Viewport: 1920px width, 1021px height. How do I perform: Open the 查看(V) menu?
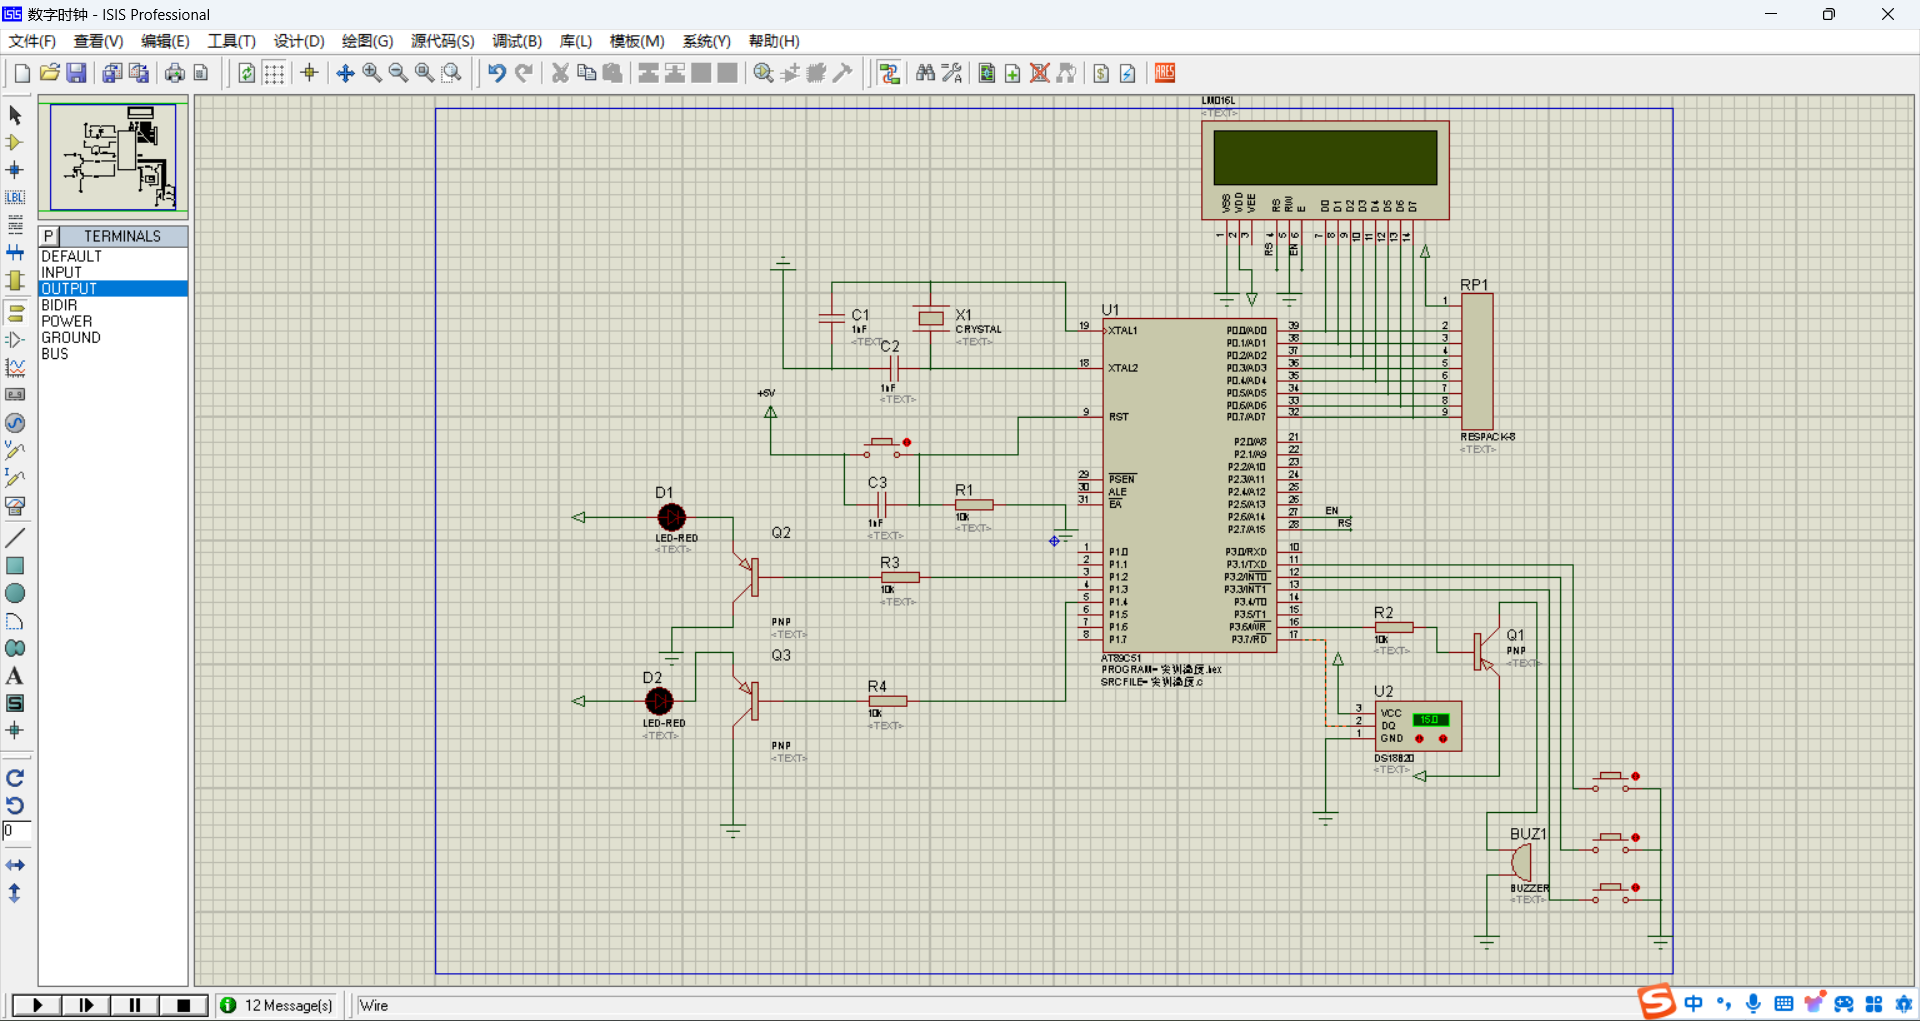click(98, 41)
